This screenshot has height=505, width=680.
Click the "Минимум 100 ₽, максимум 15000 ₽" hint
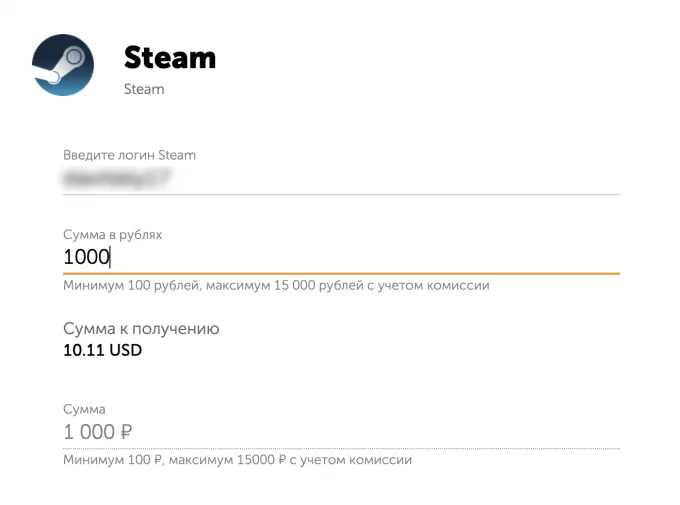pyautogui.click(x=237, y=461)
